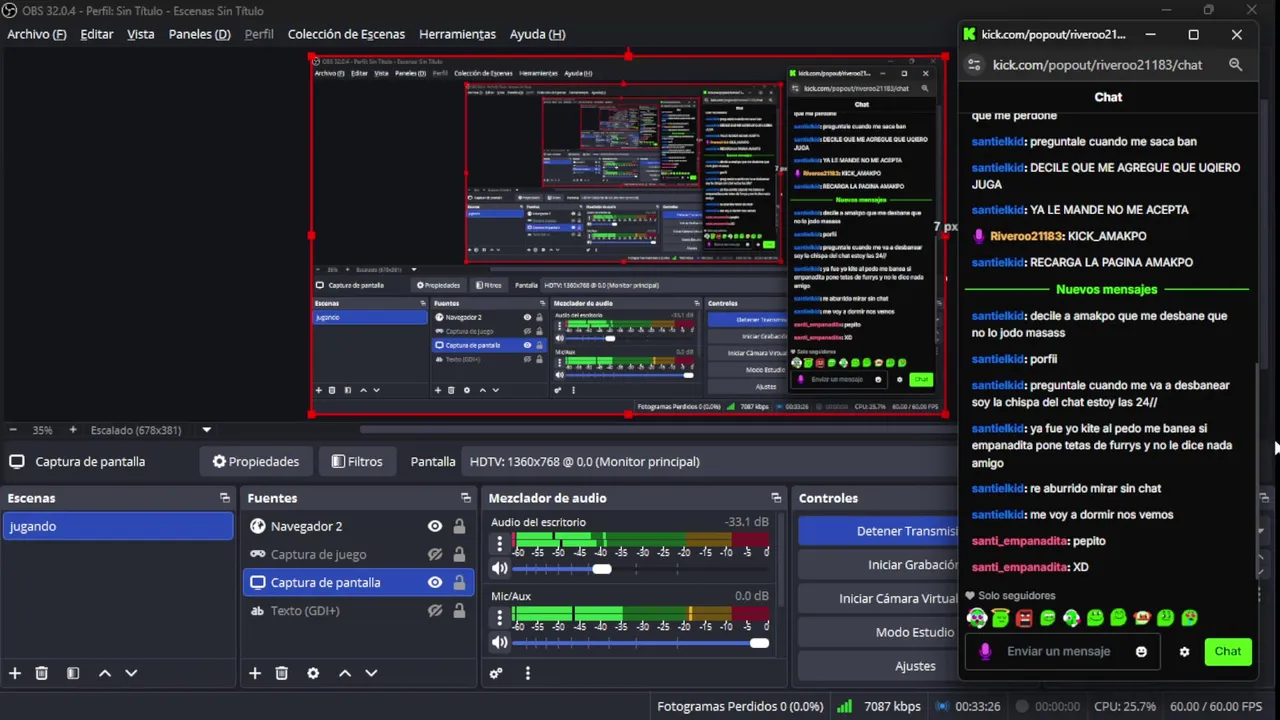Open Propiedades of the selected source

pyautogui.click(x=255, y=461)
